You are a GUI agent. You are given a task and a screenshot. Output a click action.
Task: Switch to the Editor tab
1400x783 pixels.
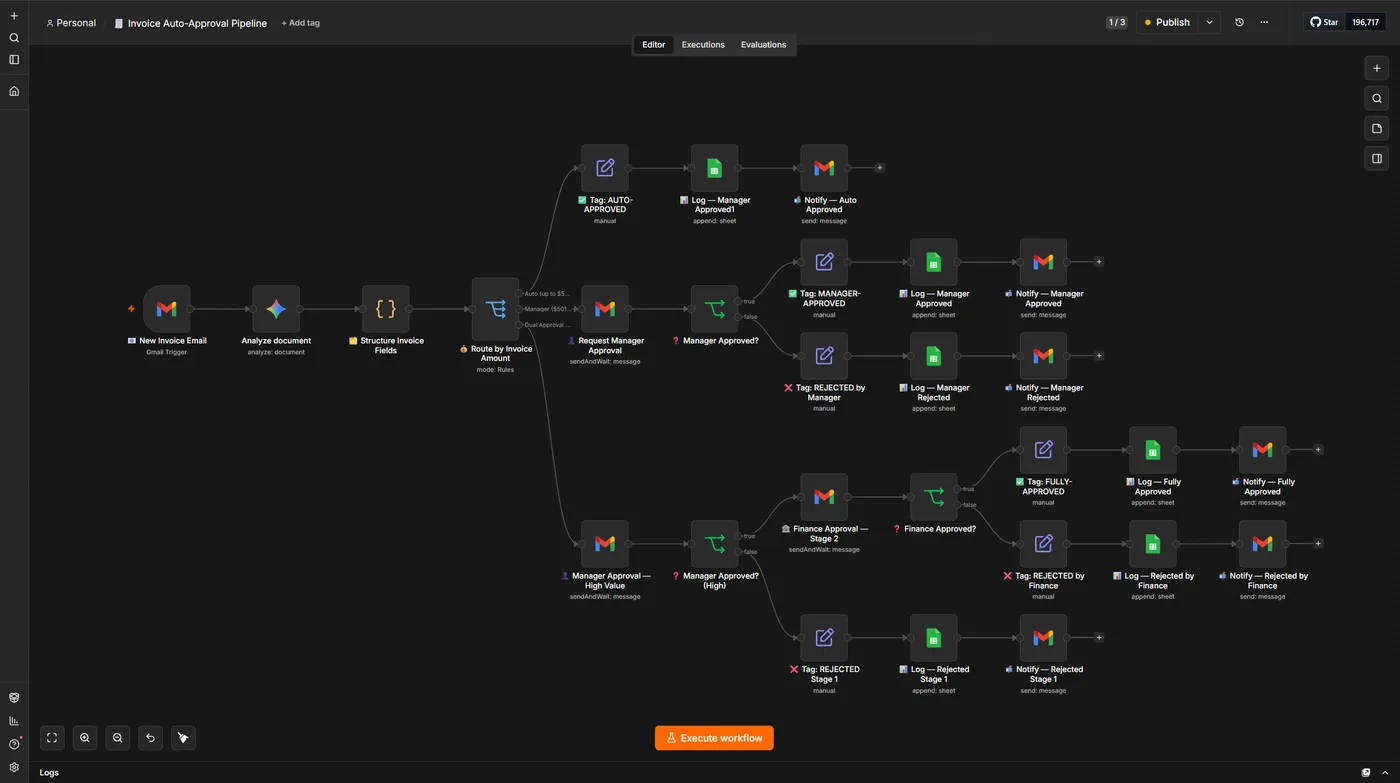pos(654,45)
